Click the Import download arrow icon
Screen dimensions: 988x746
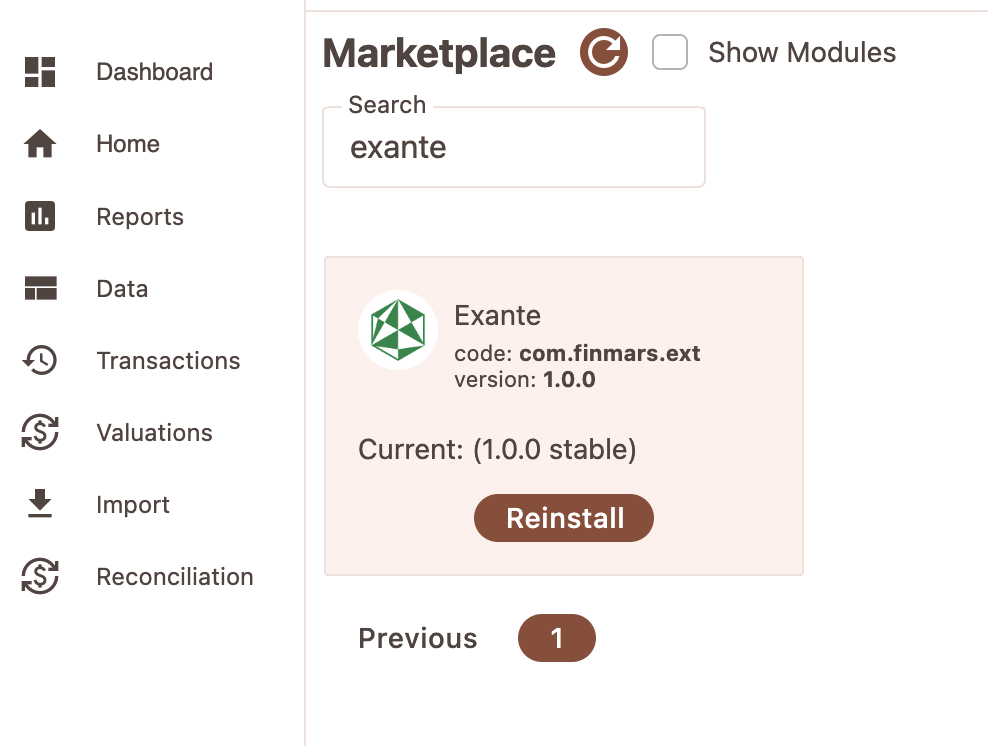pyautogui.click(x=40, y=504)
